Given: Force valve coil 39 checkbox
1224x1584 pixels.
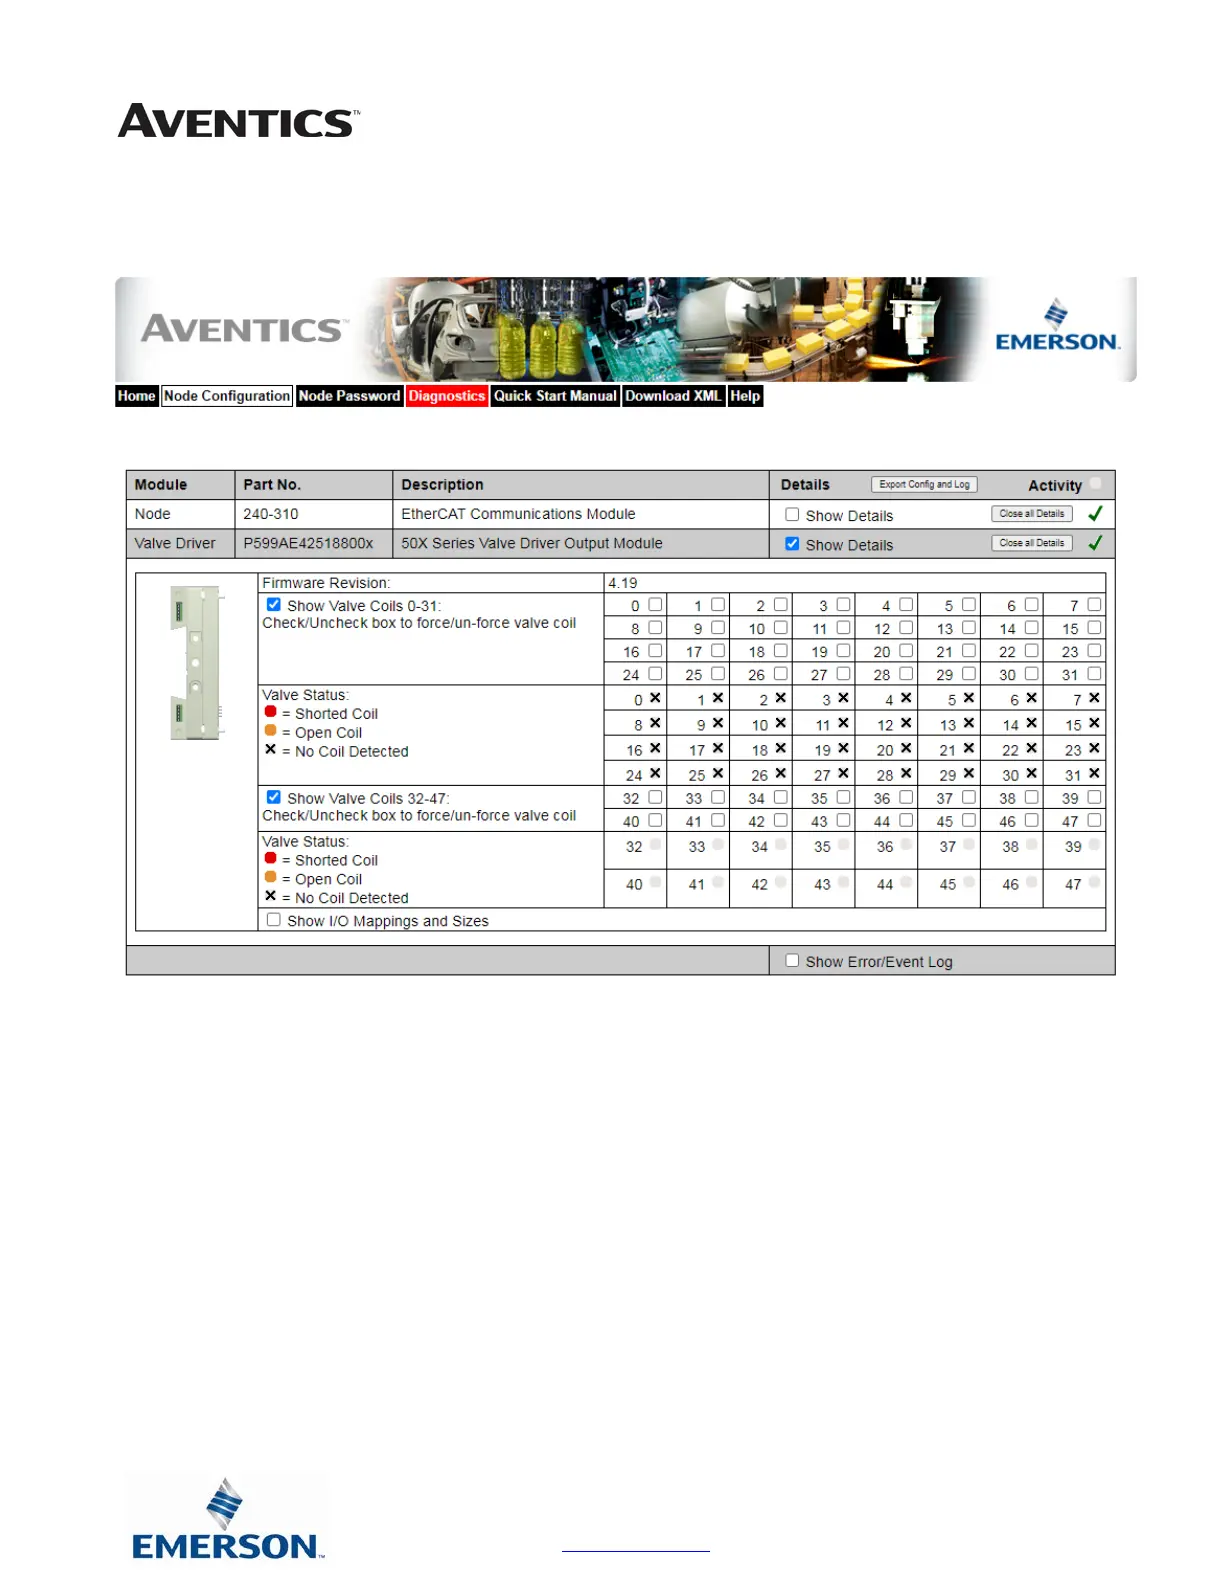Looking at the screenshot, I should [x=1094, y=797].
